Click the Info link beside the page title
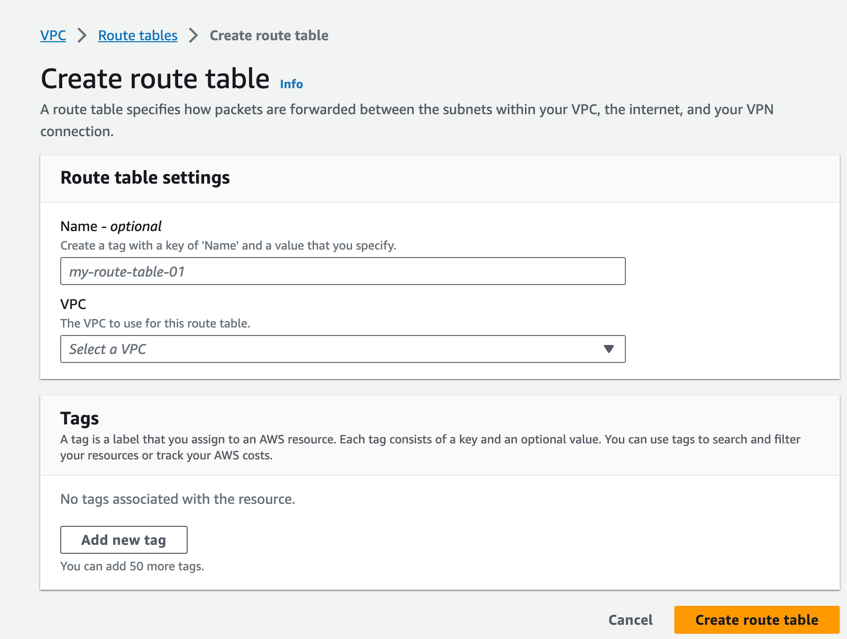 (291, 84)
